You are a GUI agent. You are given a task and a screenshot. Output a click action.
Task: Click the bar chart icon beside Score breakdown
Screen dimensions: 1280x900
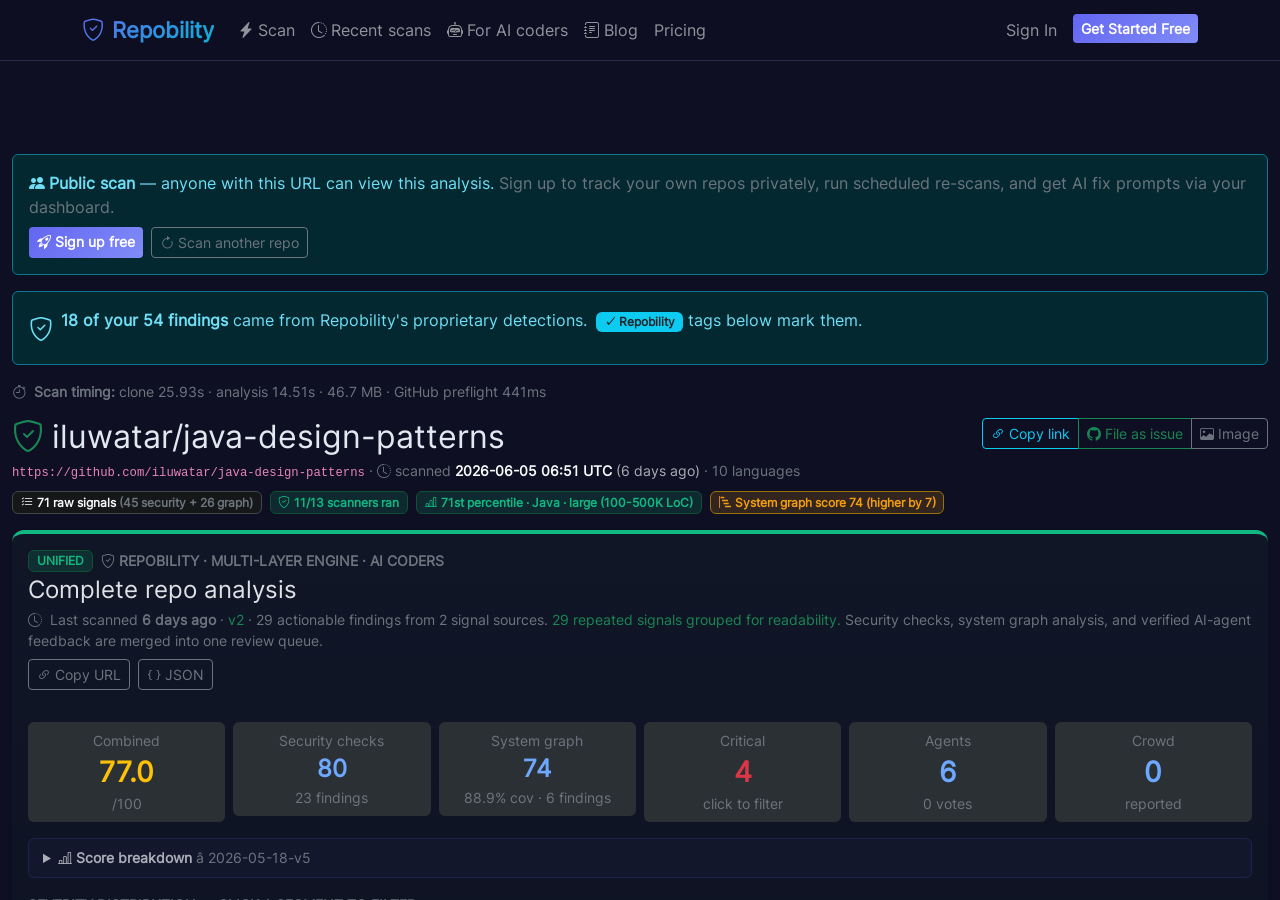pos(65,858)
